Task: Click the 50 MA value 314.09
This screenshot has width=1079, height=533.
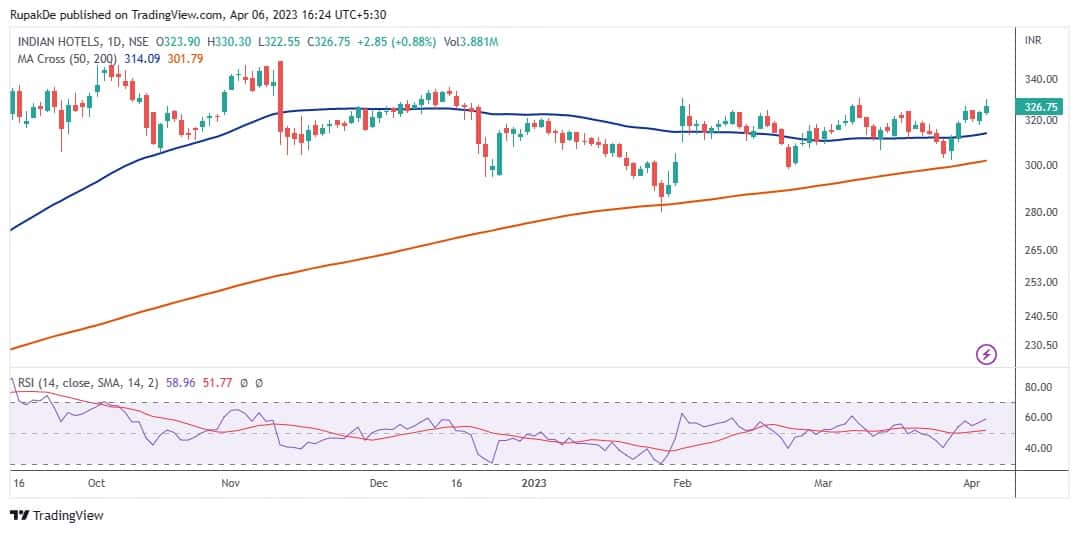Action: point(142,59)
